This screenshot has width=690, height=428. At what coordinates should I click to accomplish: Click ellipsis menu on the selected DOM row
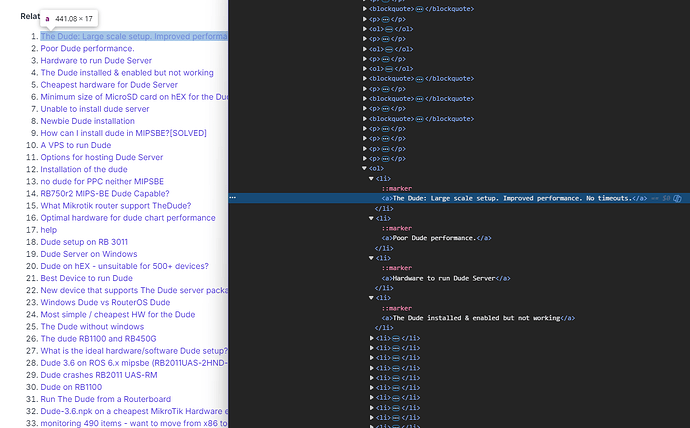point(233,198)
